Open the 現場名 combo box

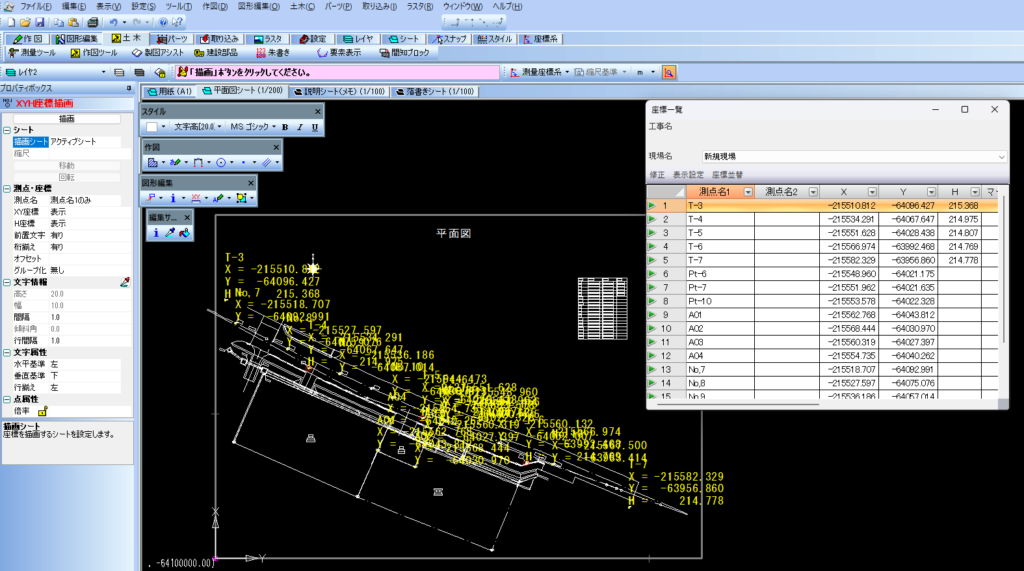pyautogui.click(x=1000, y=157)
